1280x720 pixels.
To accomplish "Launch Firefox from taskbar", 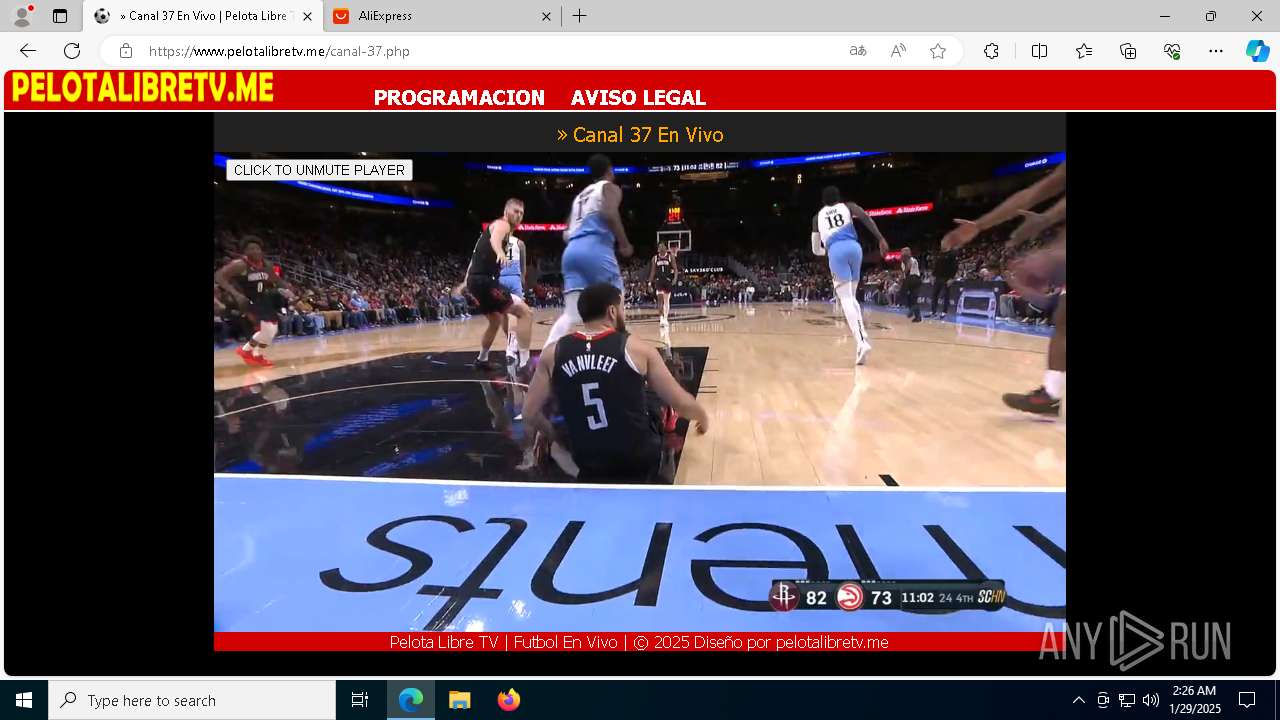I will coord(508,700).
